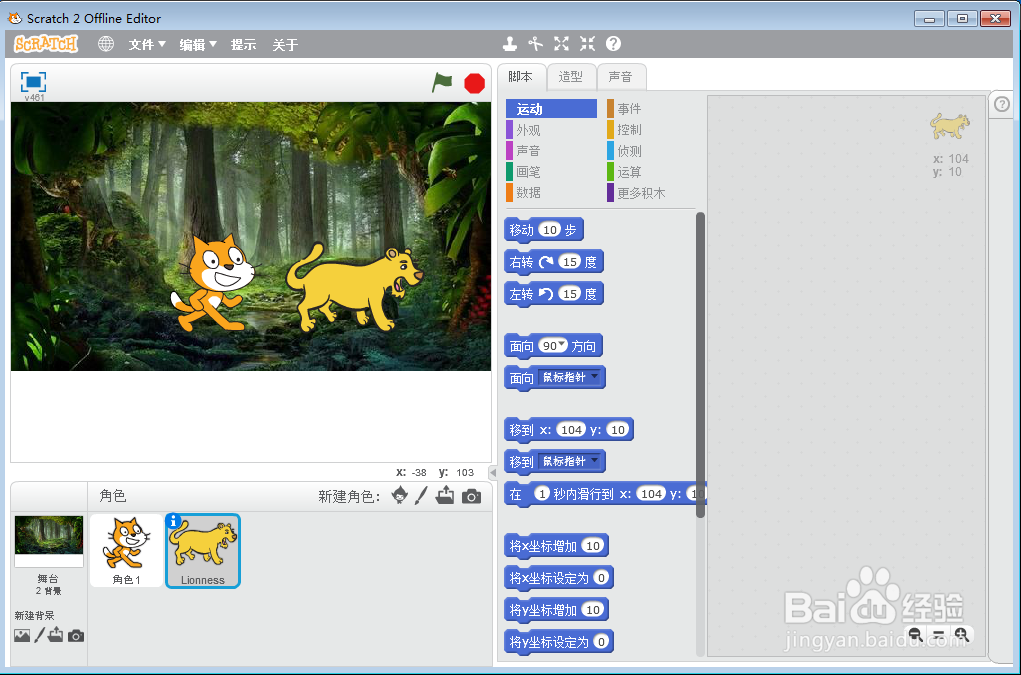Open the 提示 menu
The width and height of the screenshot is (1021, 675).
[x=243, y=44]
